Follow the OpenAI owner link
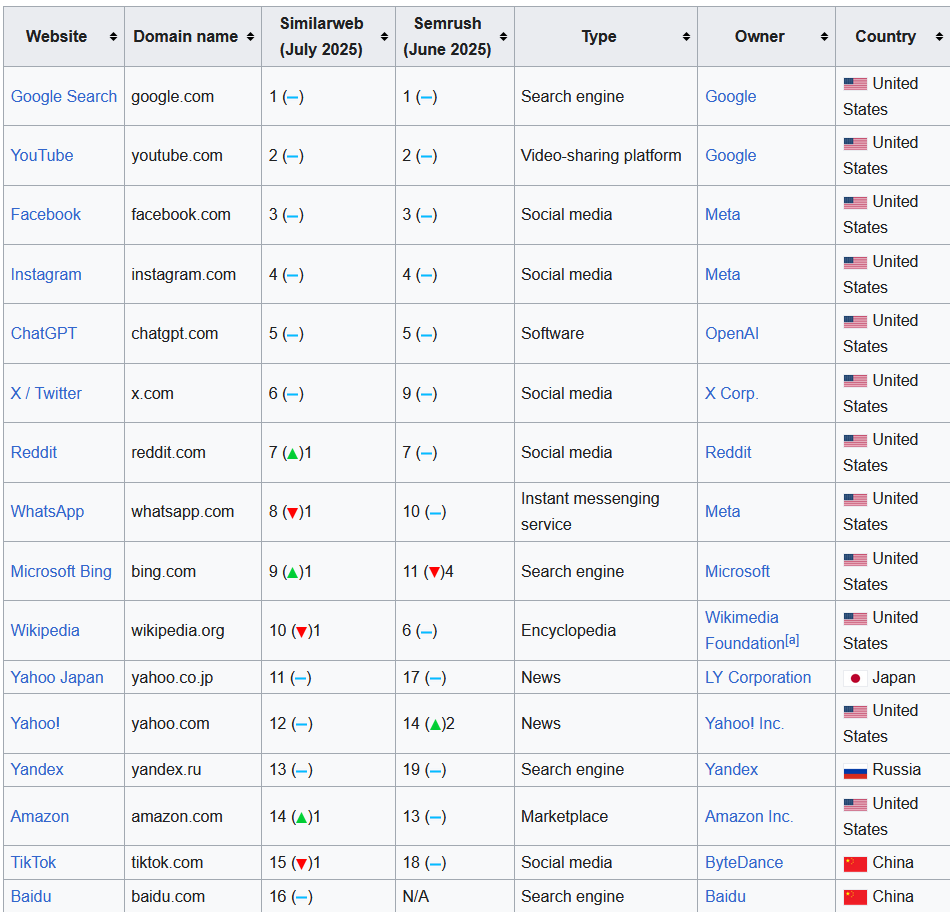Image resolution: width=950 pixels, height=912 pixels. 732,333
